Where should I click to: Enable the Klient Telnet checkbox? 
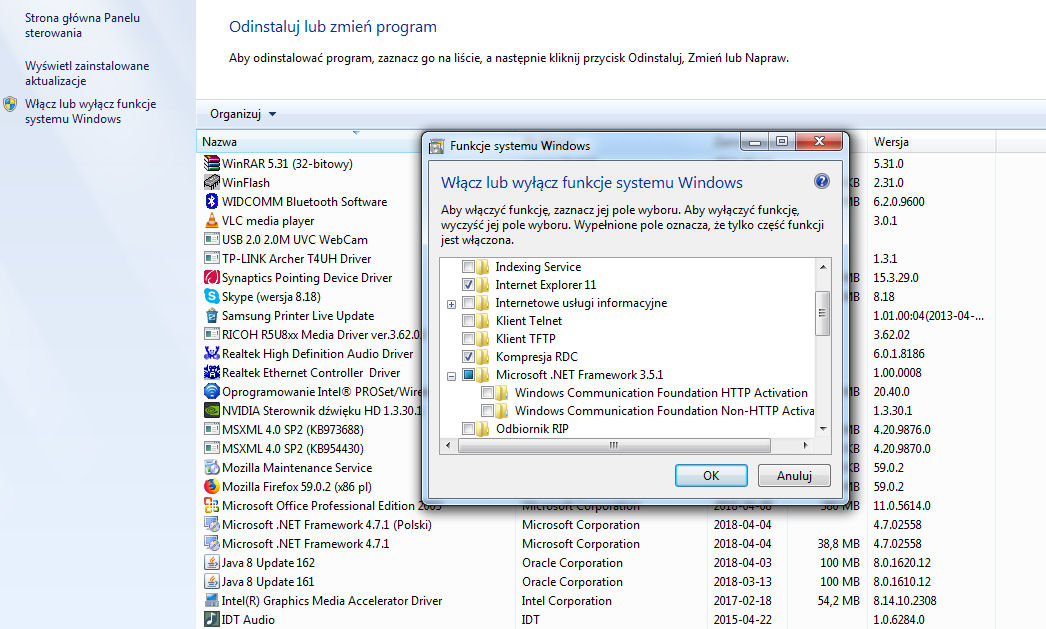[x=468, y=321]
